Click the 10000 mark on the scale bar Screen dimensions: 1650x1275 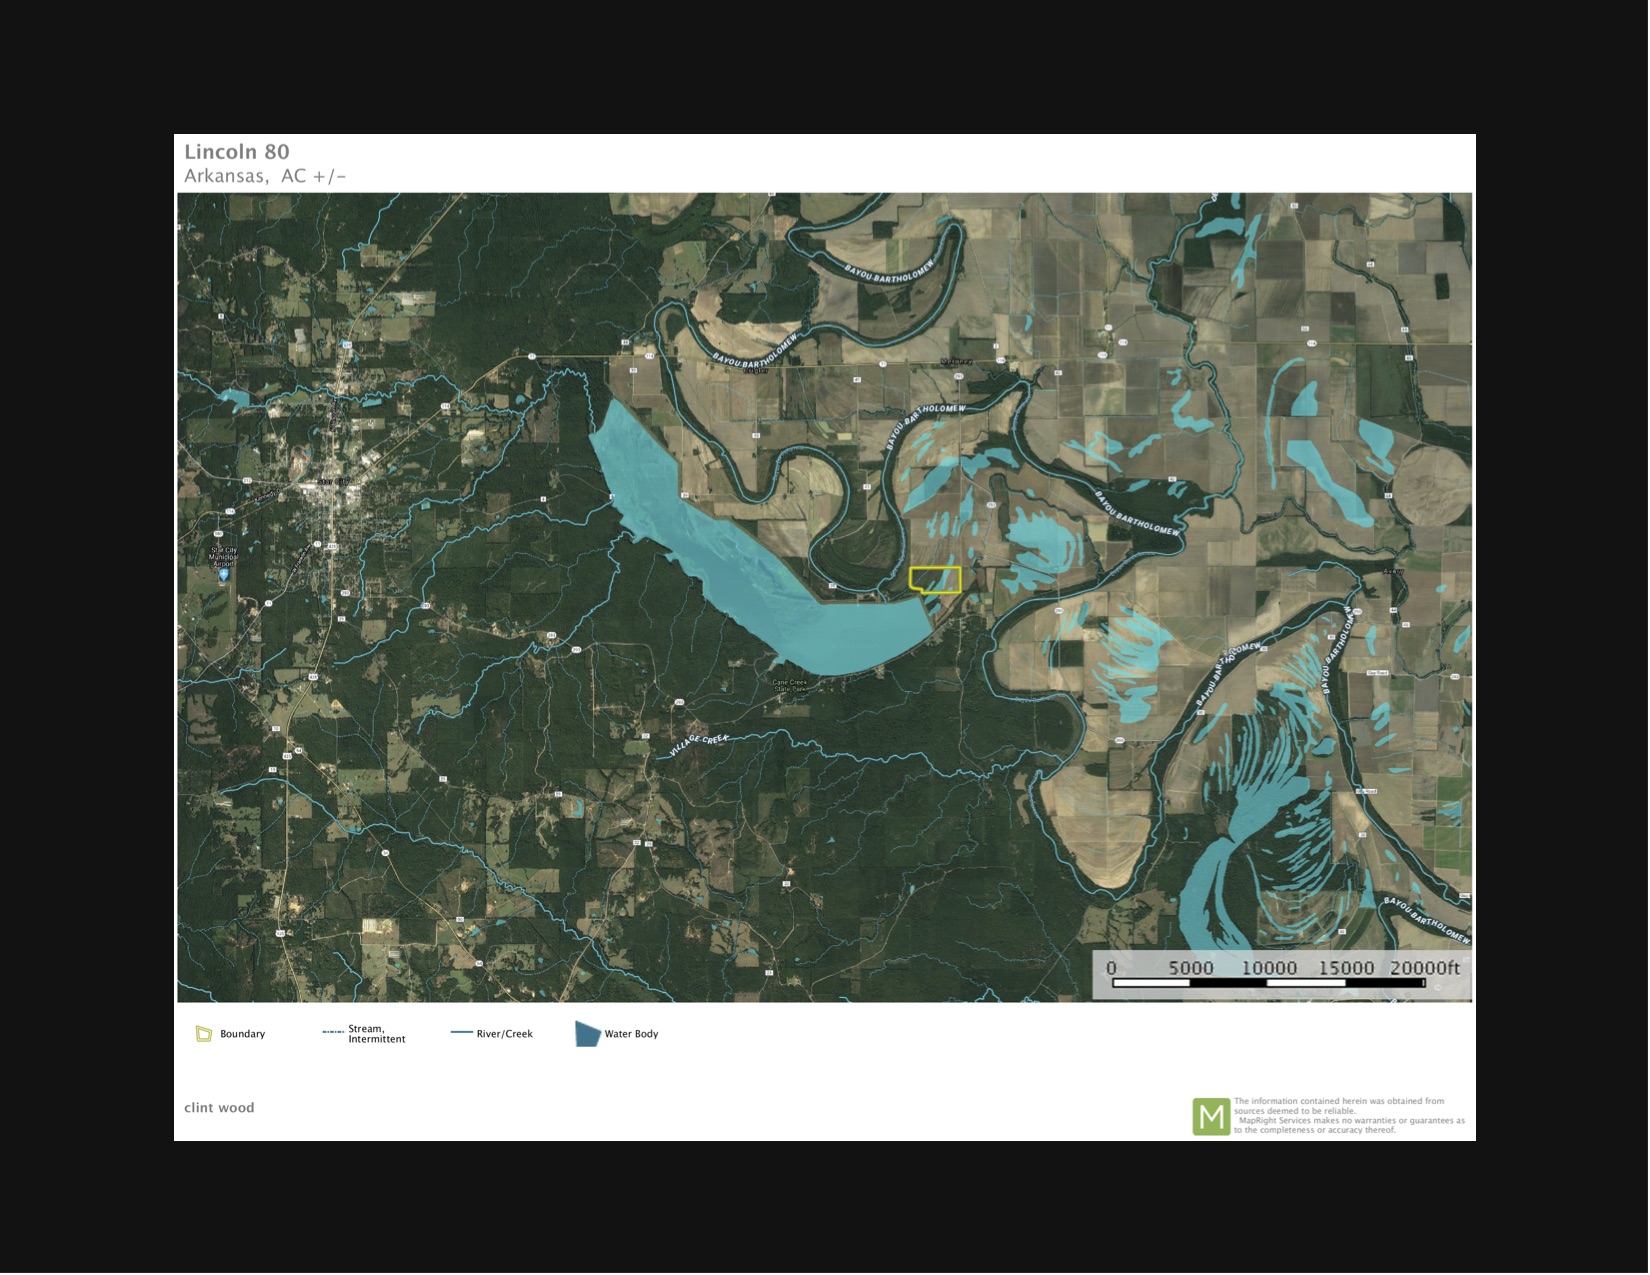pos(1269,968)
